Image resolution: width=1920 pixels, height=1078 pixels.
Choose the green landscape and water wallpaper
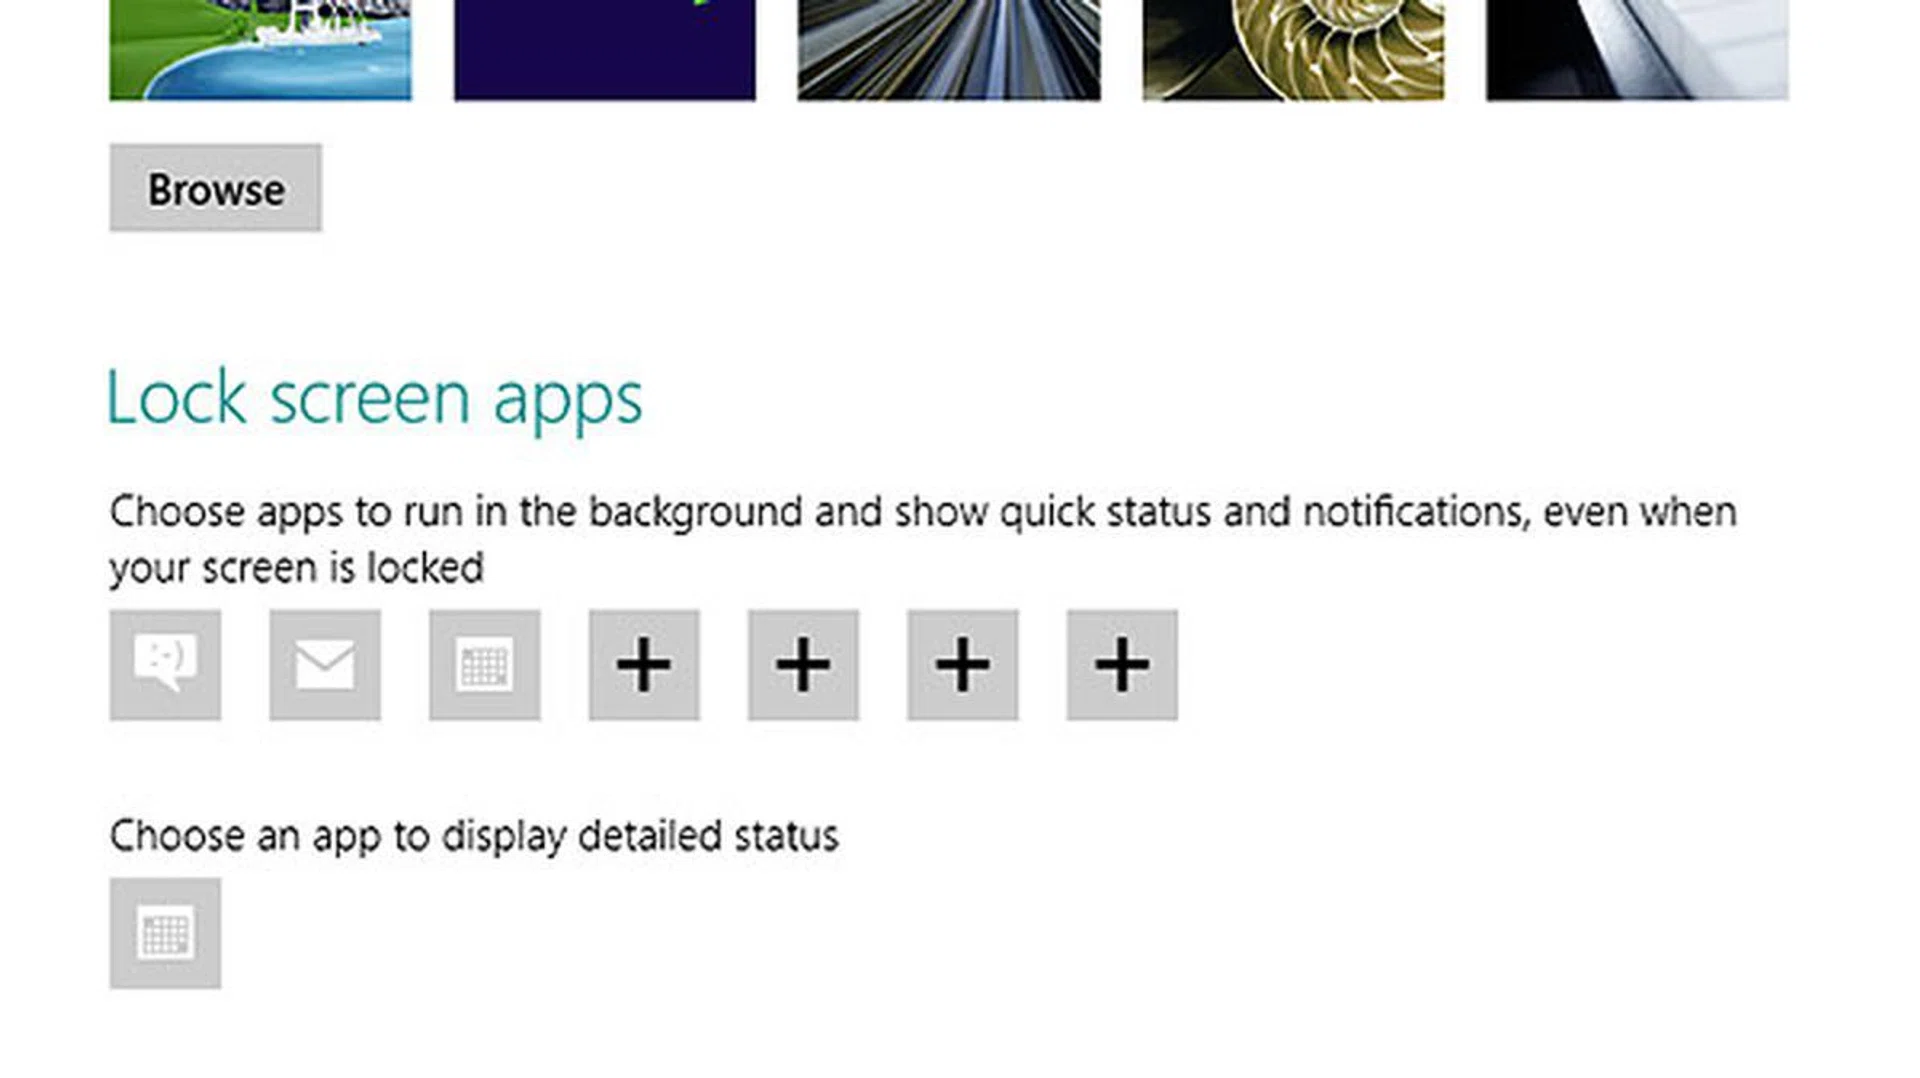point(260,49)
